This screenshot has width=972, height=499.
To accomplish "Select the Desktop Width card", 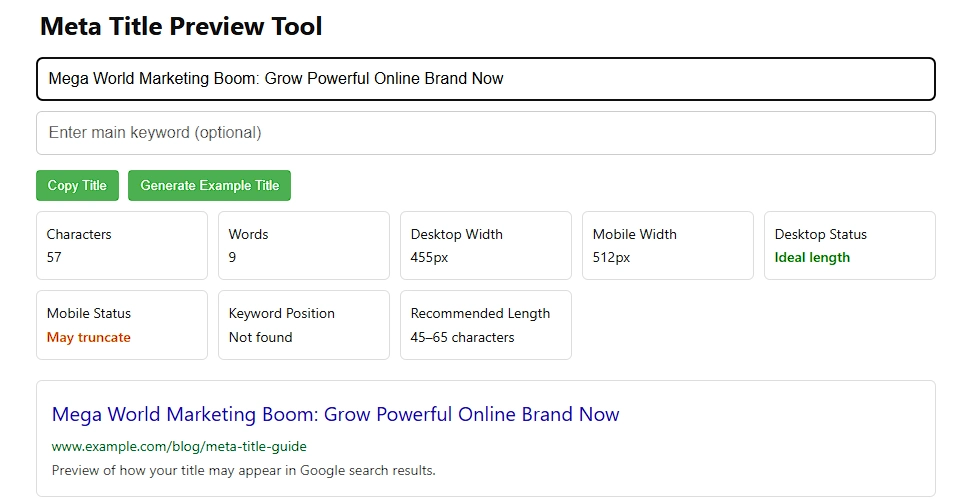I will [x=485, y=245].
